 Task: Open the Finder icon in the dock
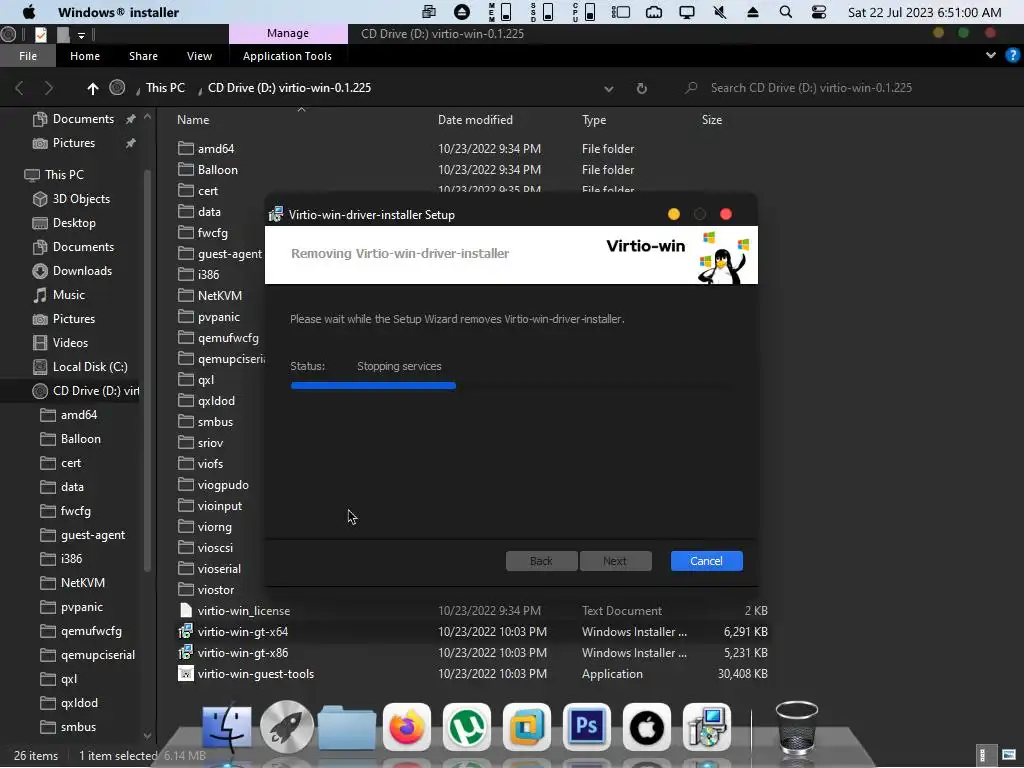(x=227, y=727)
